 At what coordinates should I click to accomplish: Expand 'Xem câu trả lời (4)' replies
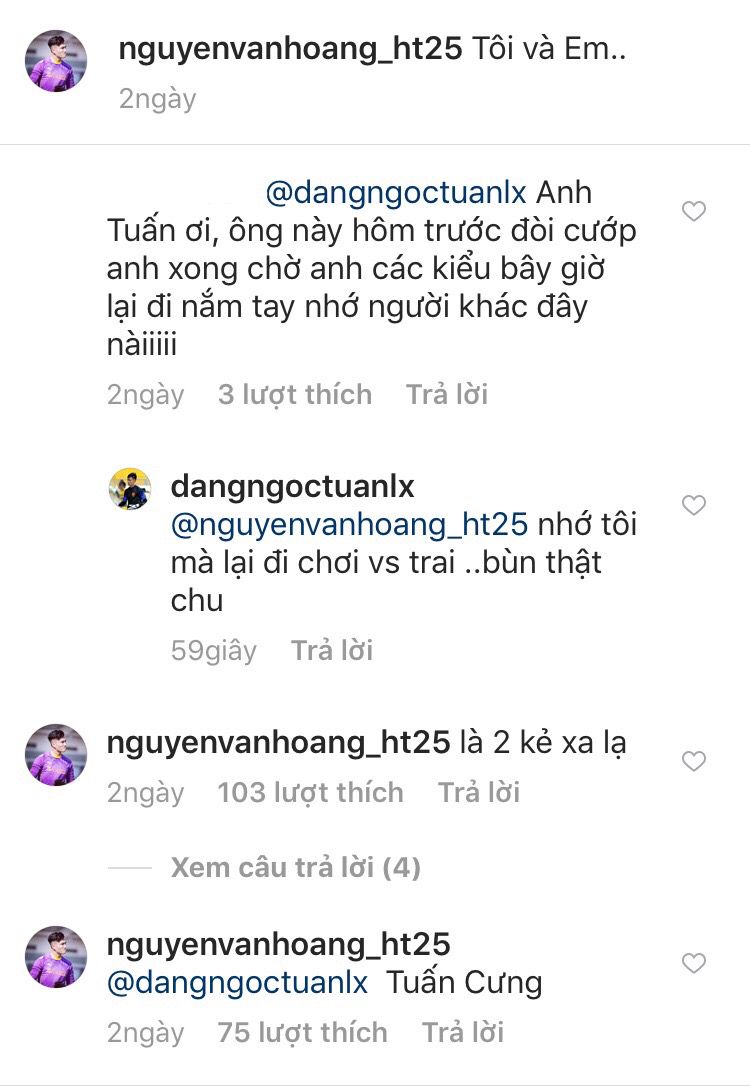point(295,867)
